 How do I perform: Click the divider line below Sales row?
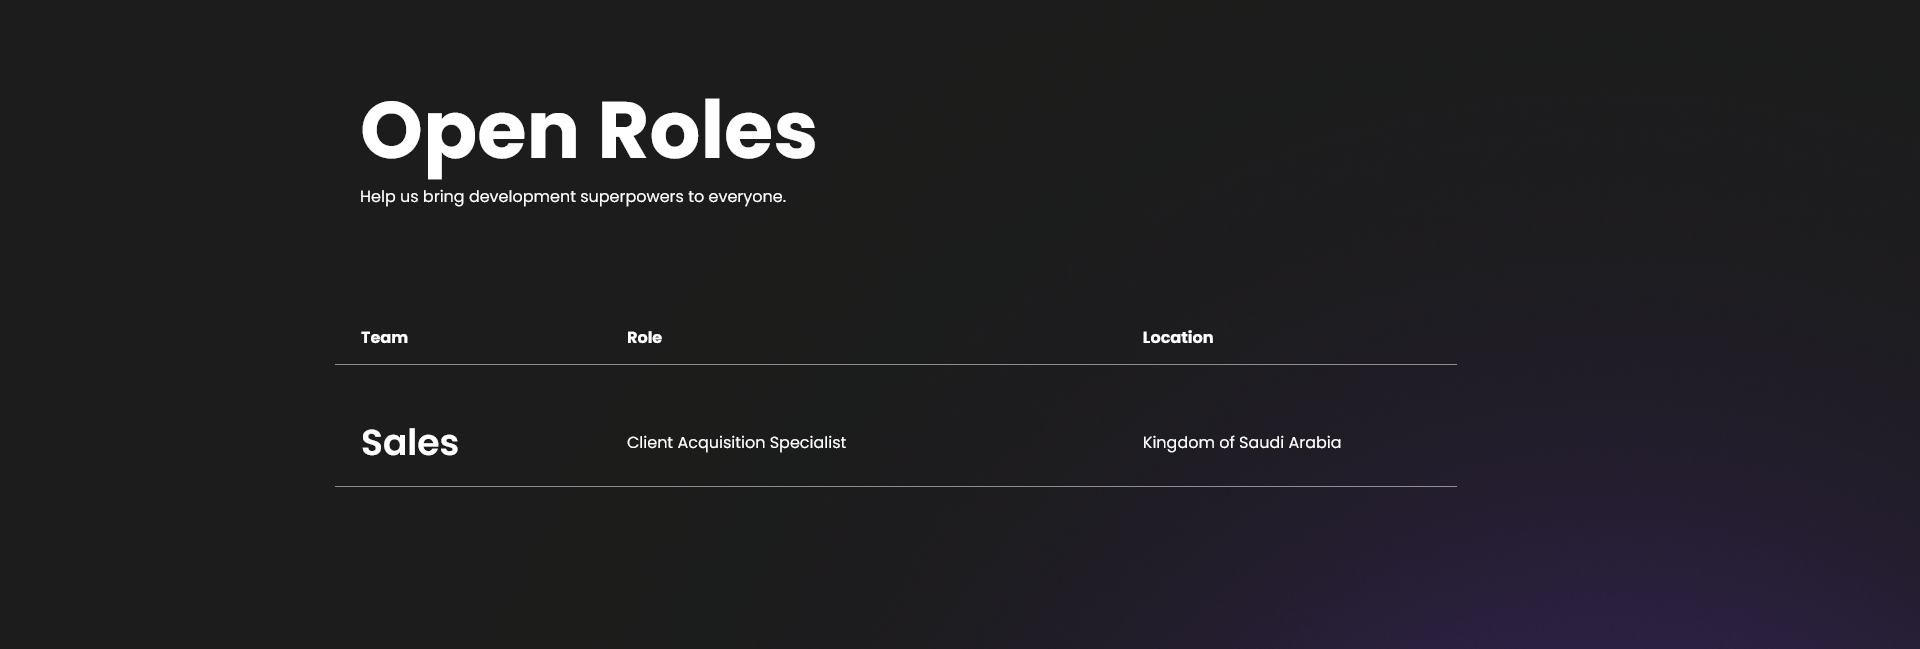(x=895, y=487)
